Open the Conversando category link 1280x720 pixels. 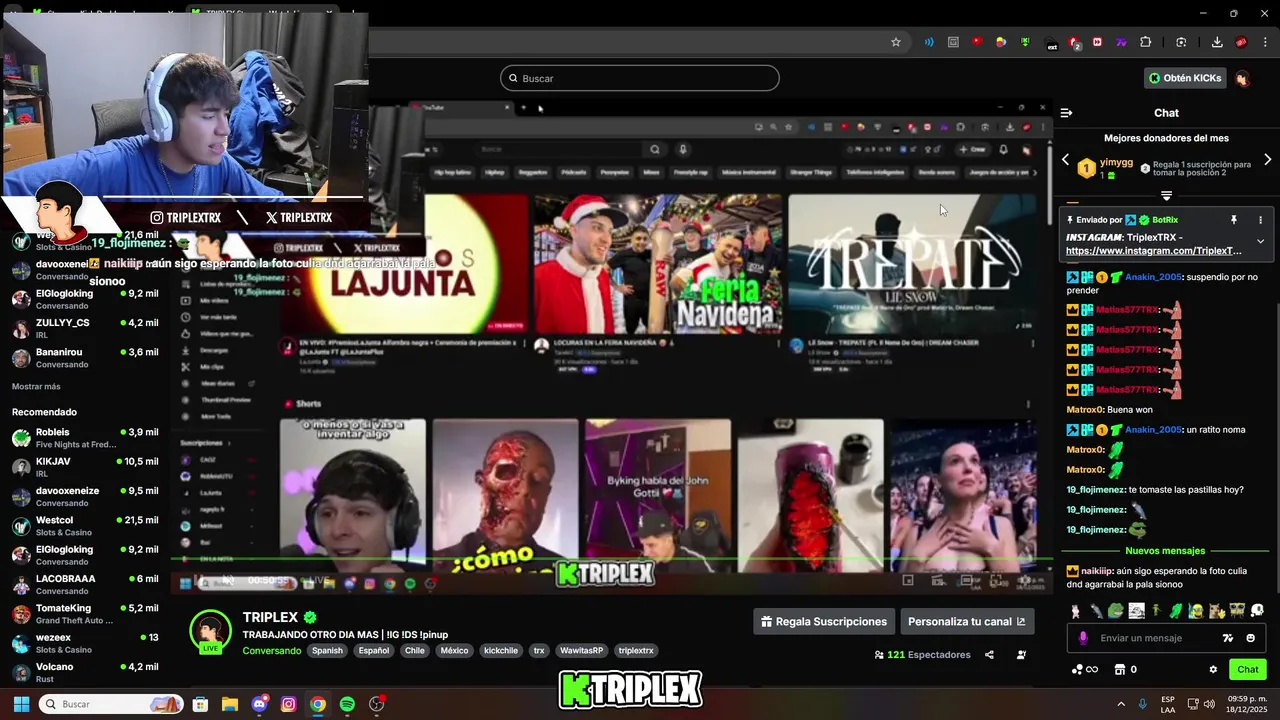click(x=272, y=651)
